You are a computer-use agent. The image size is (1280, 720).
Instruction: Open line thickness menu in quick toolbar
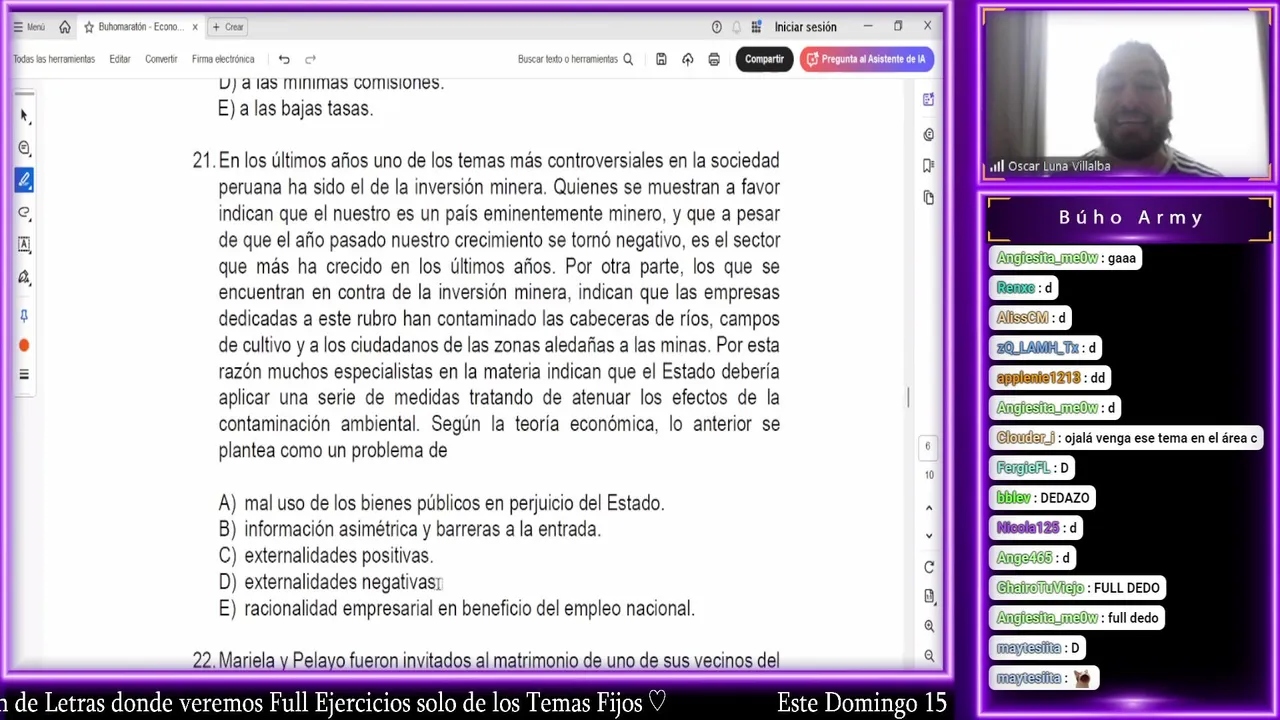point(24,375)
